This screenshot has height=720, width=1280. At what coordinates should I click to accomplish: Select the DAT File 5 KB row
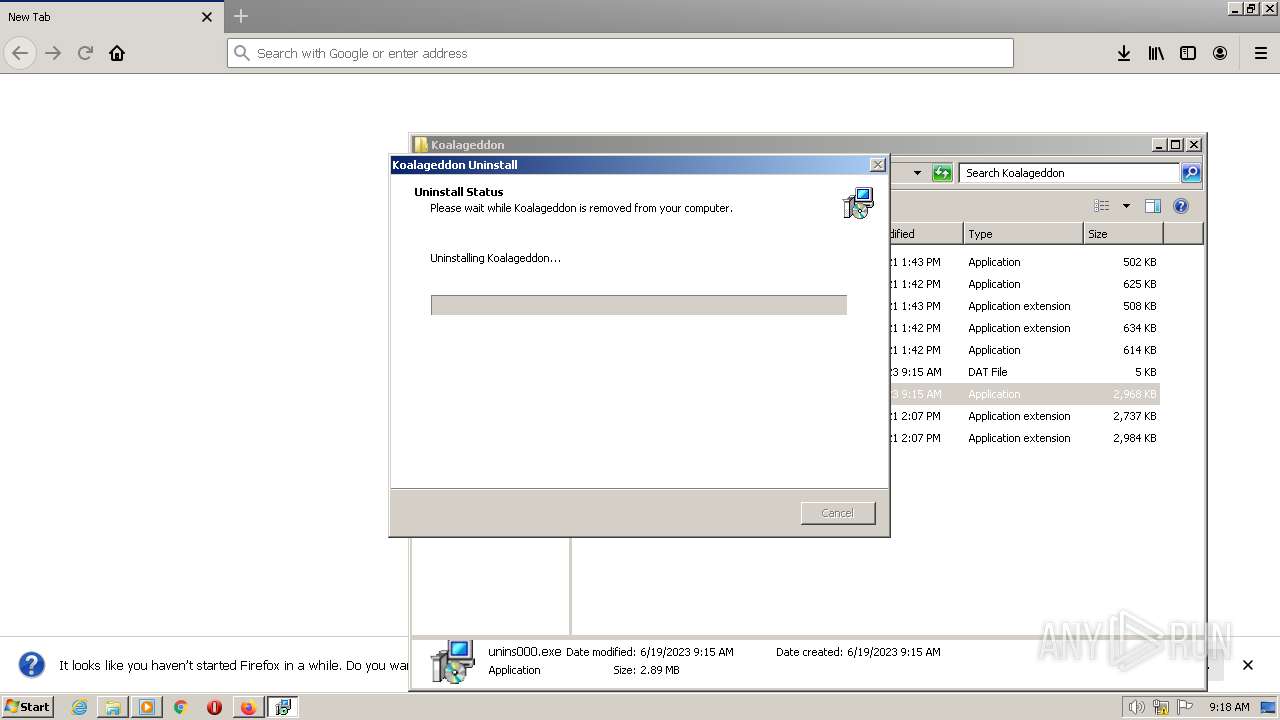pyautogui.click(x=1024, y=372)
